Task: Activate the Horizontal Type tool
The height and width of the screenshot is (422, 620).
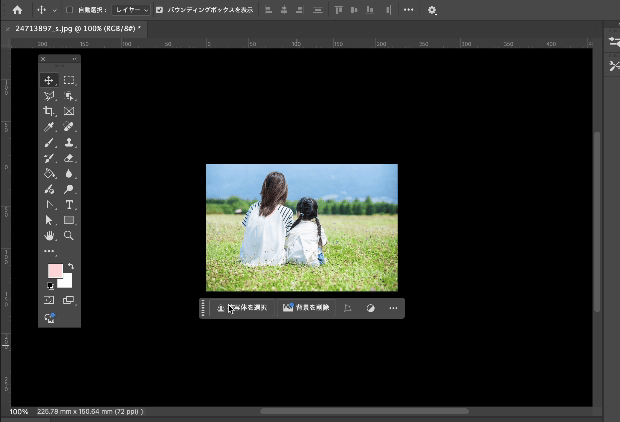Action: tap(69, 204)
